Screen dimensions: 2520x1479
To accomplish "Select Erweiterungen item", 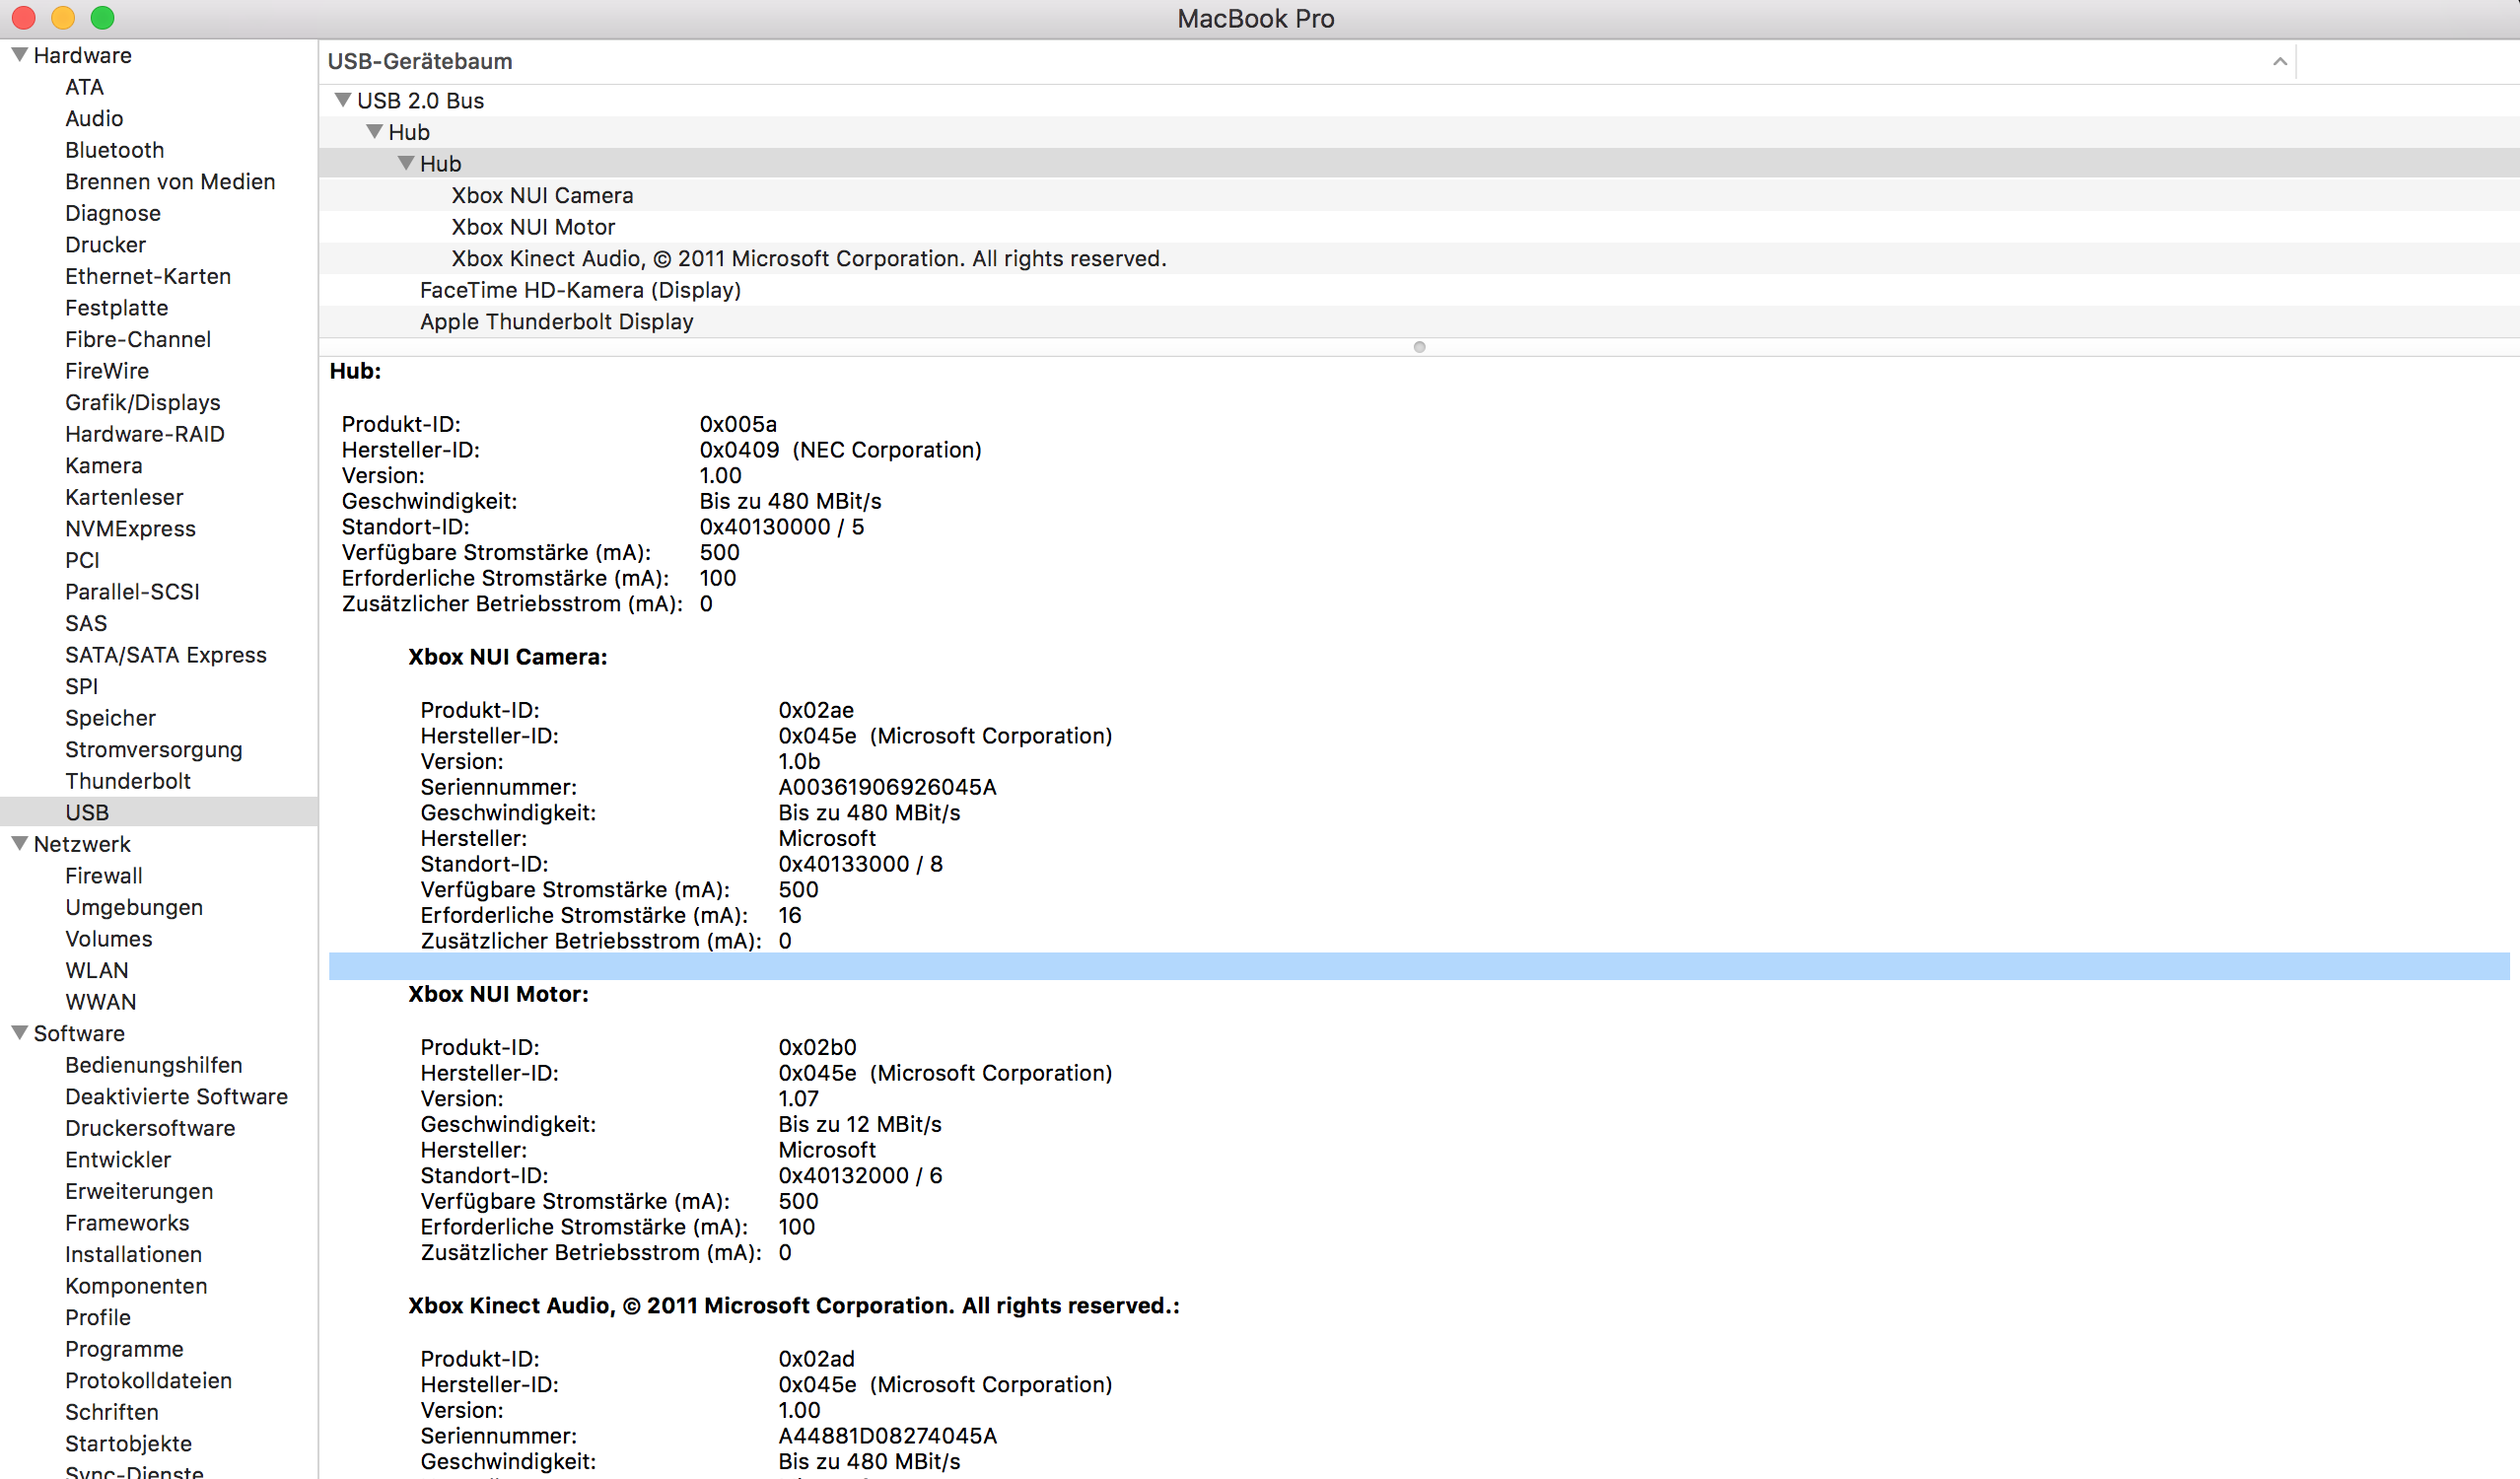I will [139, 1190].
